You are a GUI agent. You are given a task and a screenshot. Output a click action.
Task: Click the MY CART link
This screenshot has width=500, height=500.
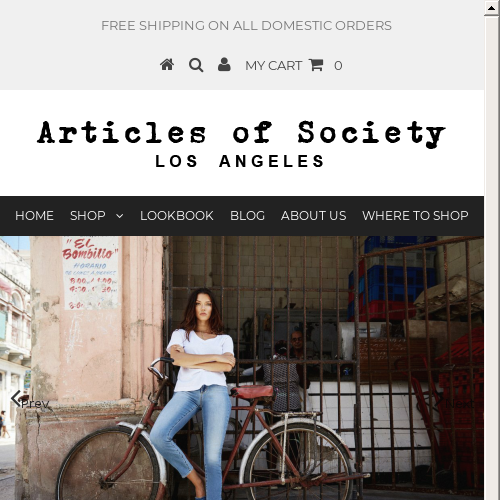(274, 66)
